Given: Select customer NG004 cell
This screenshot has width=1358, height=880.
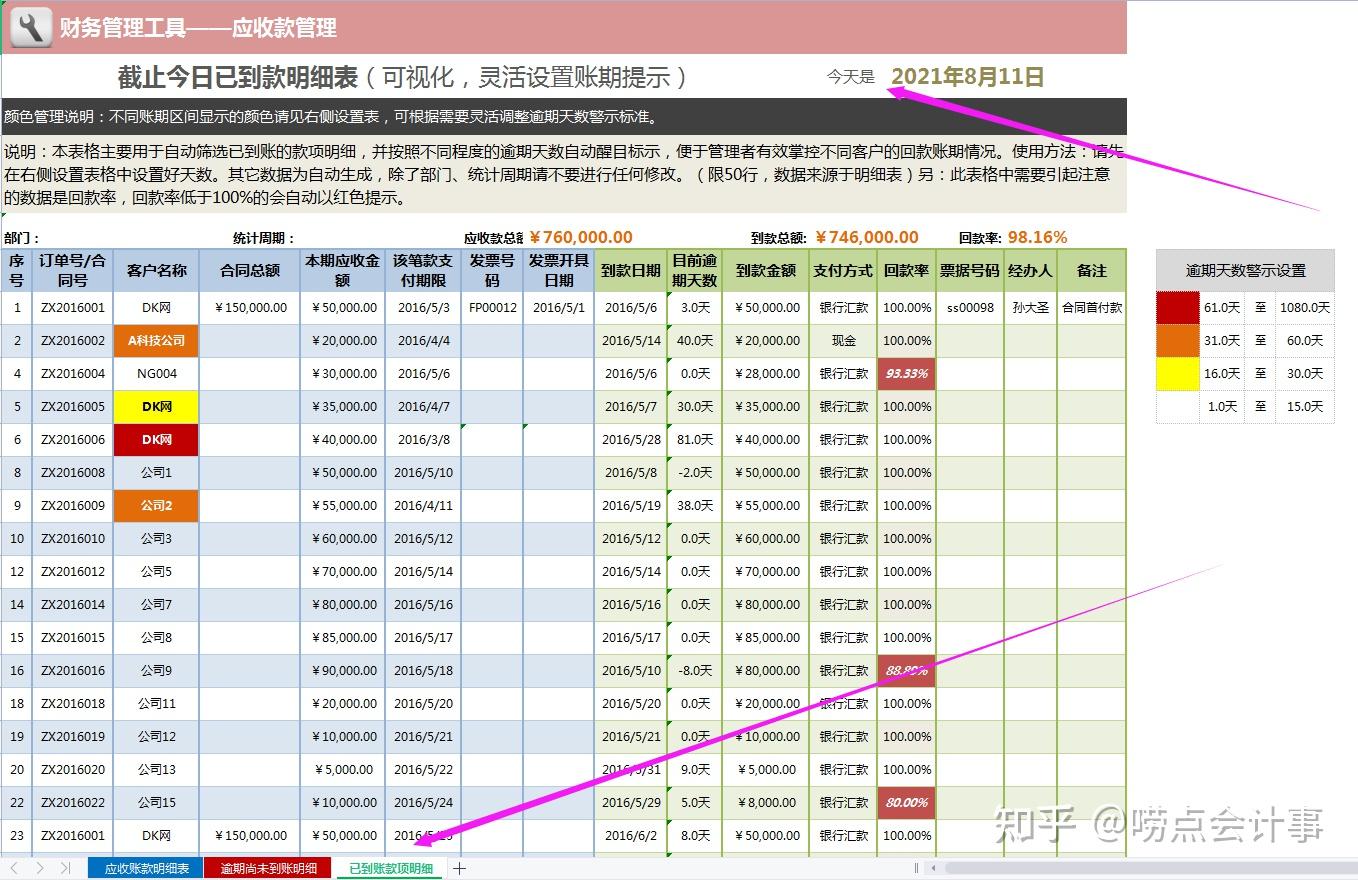Looking at the screenshot, I should pyautogui.click(x=156, y=373).
